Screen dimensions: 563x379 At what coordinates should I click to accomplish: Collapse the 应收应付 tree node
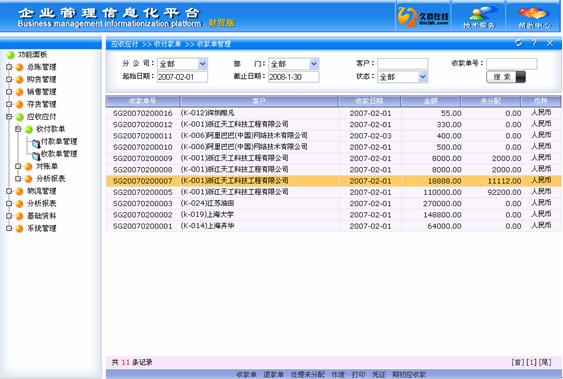pos(9,116)
